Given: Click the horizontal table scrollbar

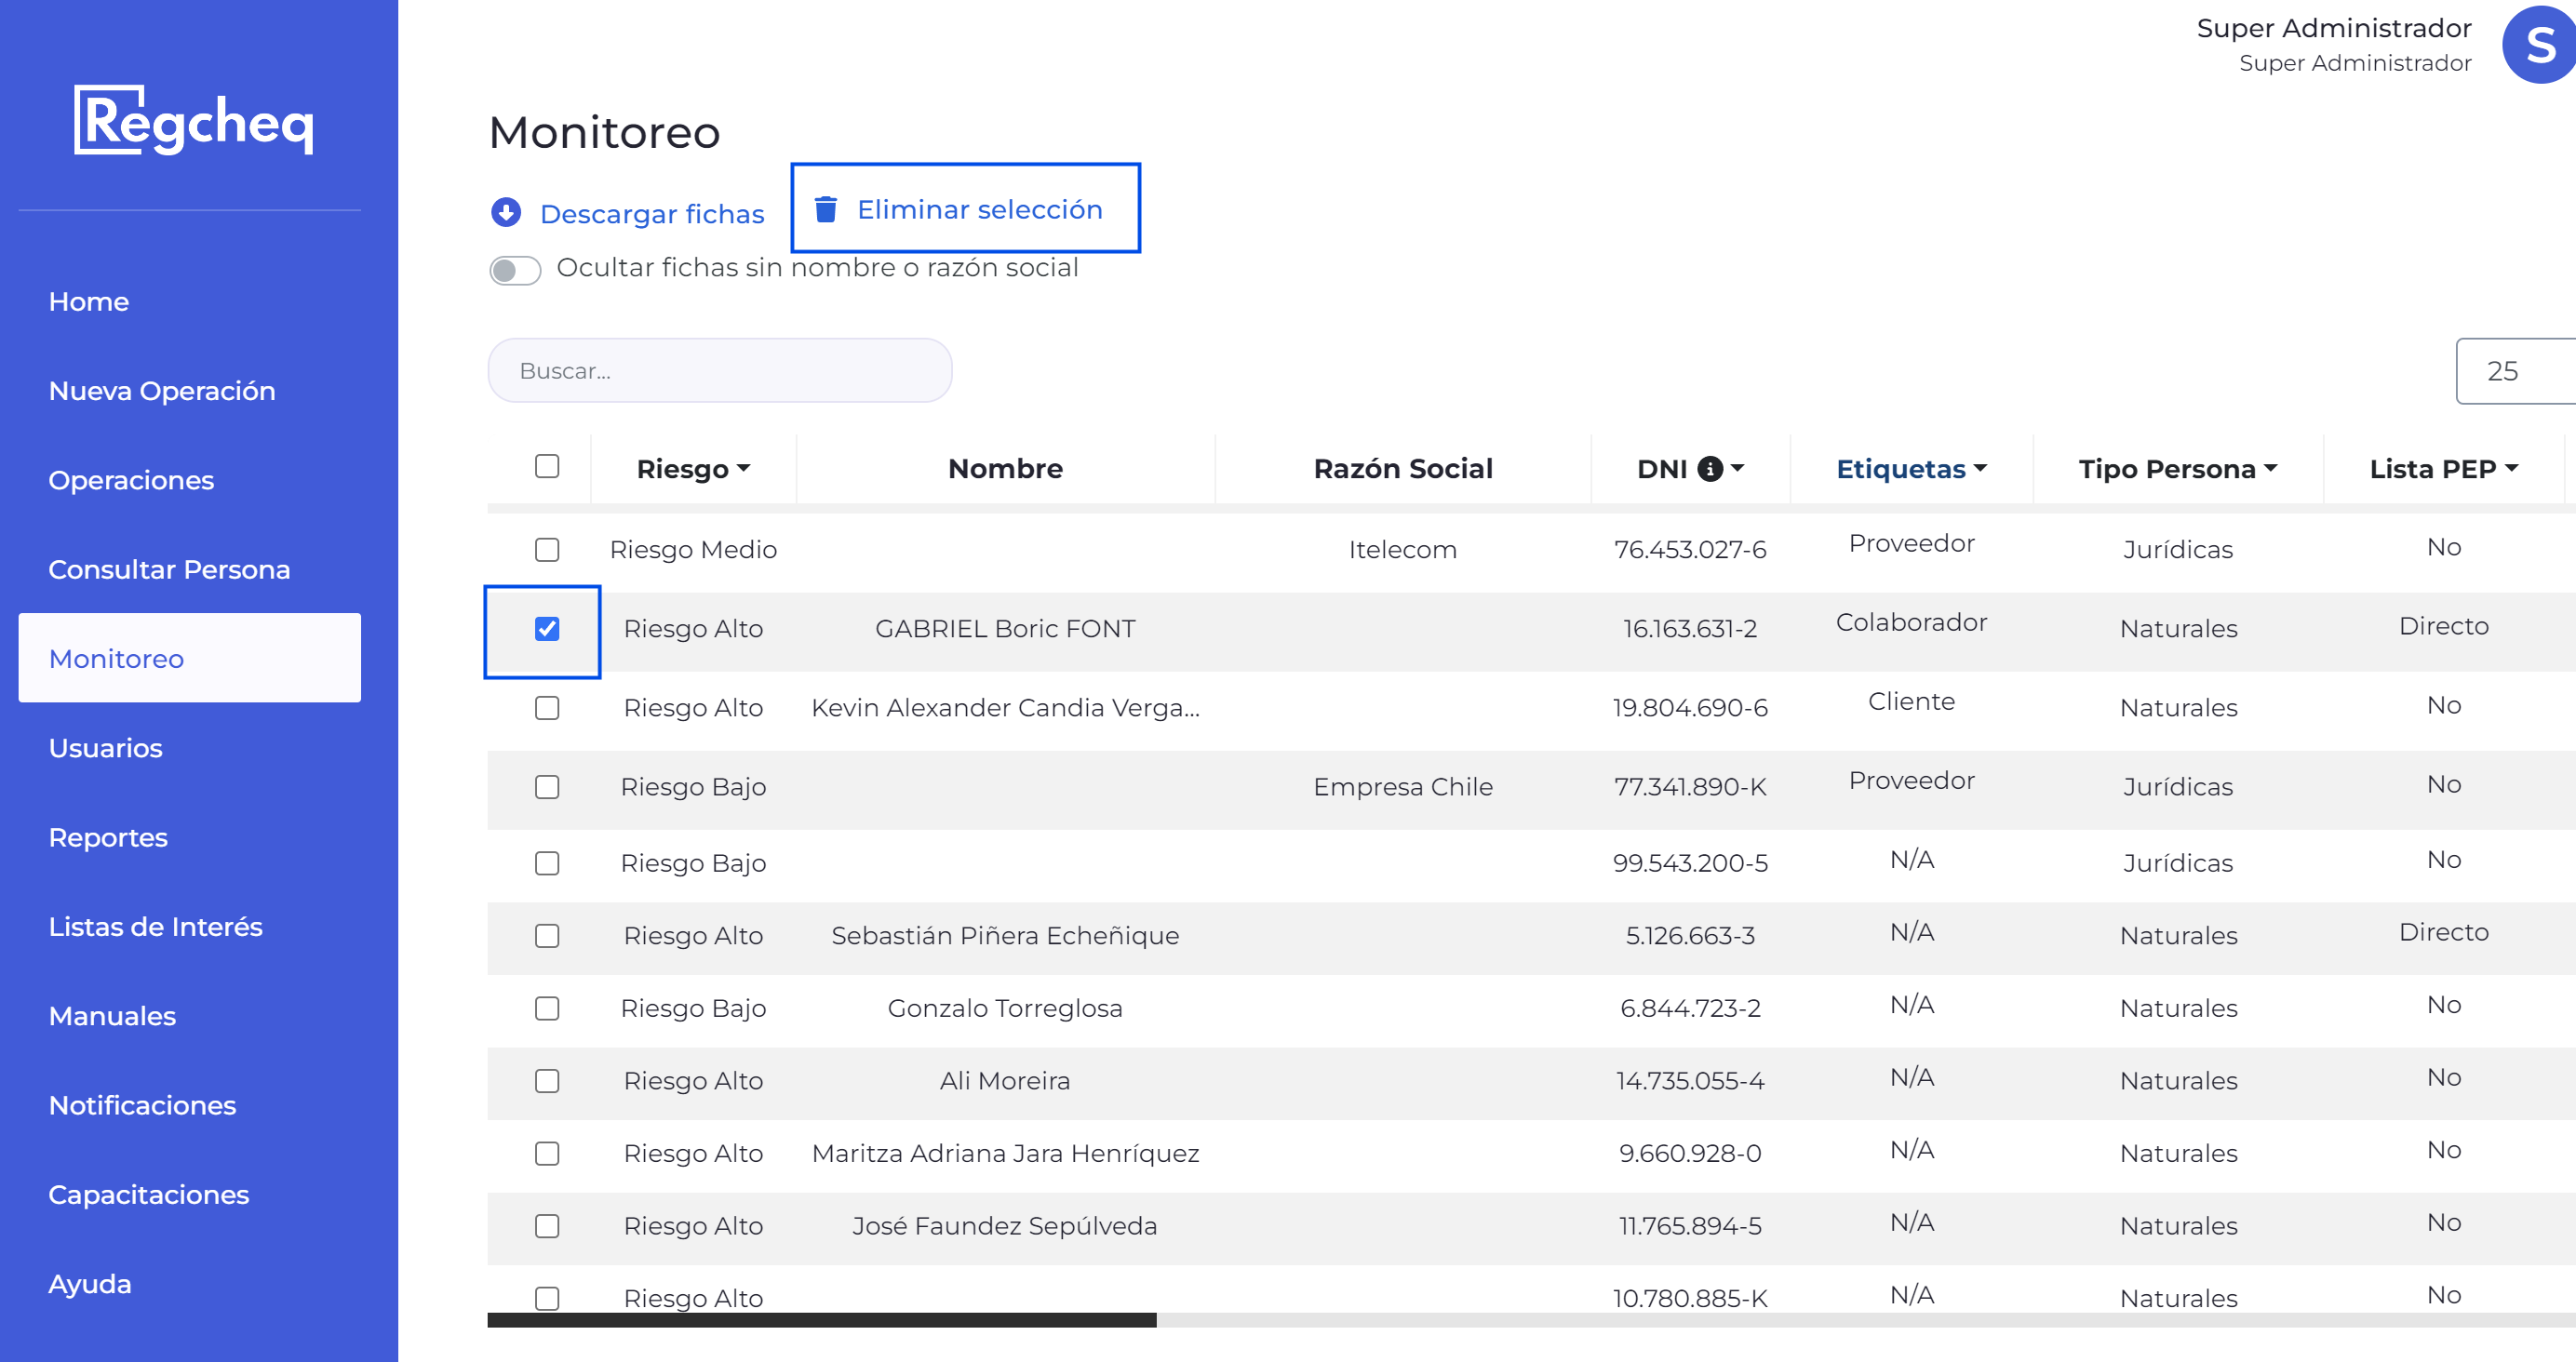Looking at the screenshot, I should click(821, 1320).
